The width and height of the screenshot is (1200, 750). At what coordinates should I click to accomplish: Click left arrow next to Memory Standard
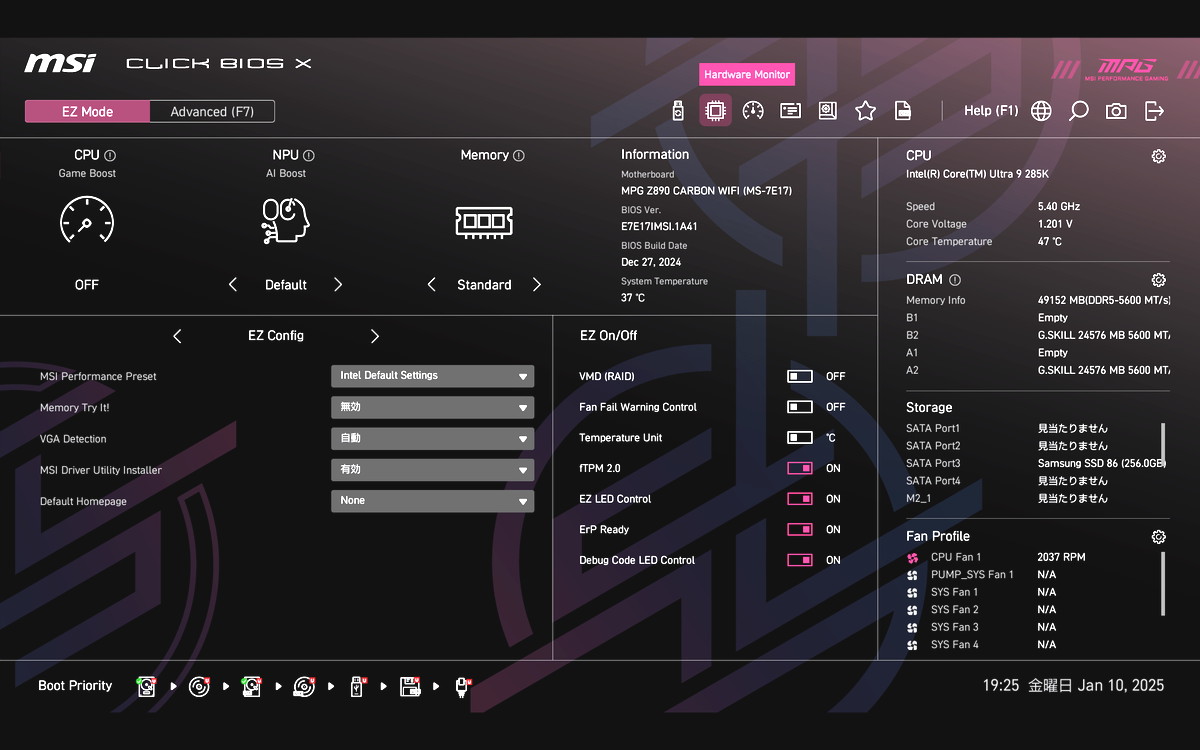(432, 285)
